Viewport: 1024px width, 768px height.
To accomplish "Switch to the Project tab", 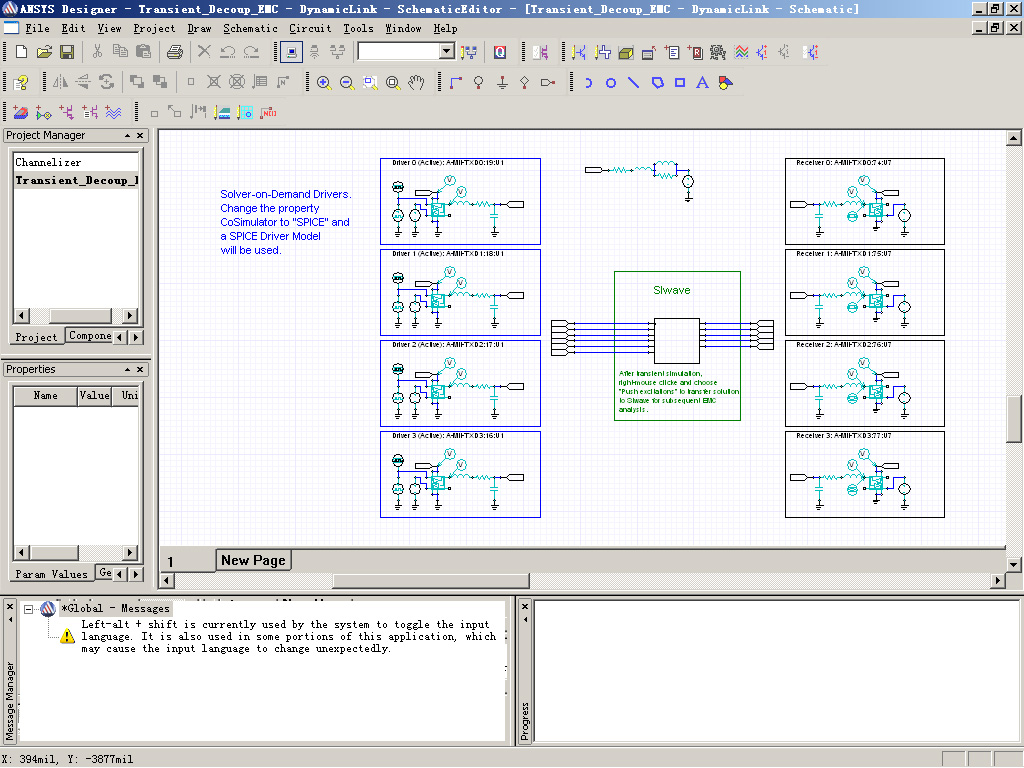I will (37, 337).
